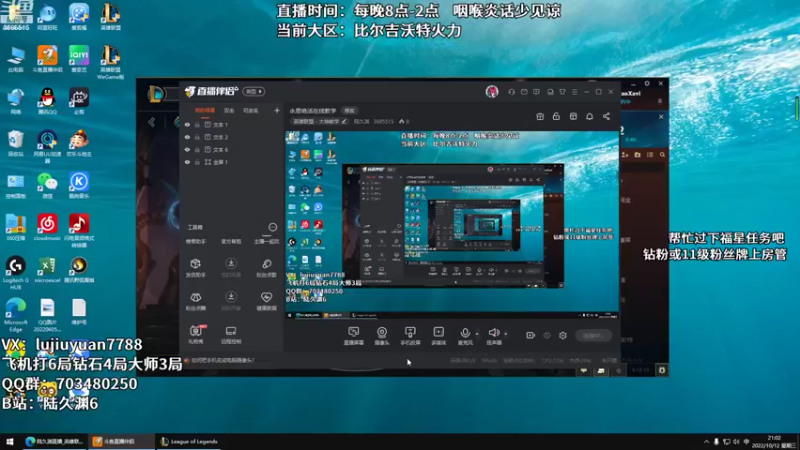Open the download tool in second toolbox row

pos(231,301)
